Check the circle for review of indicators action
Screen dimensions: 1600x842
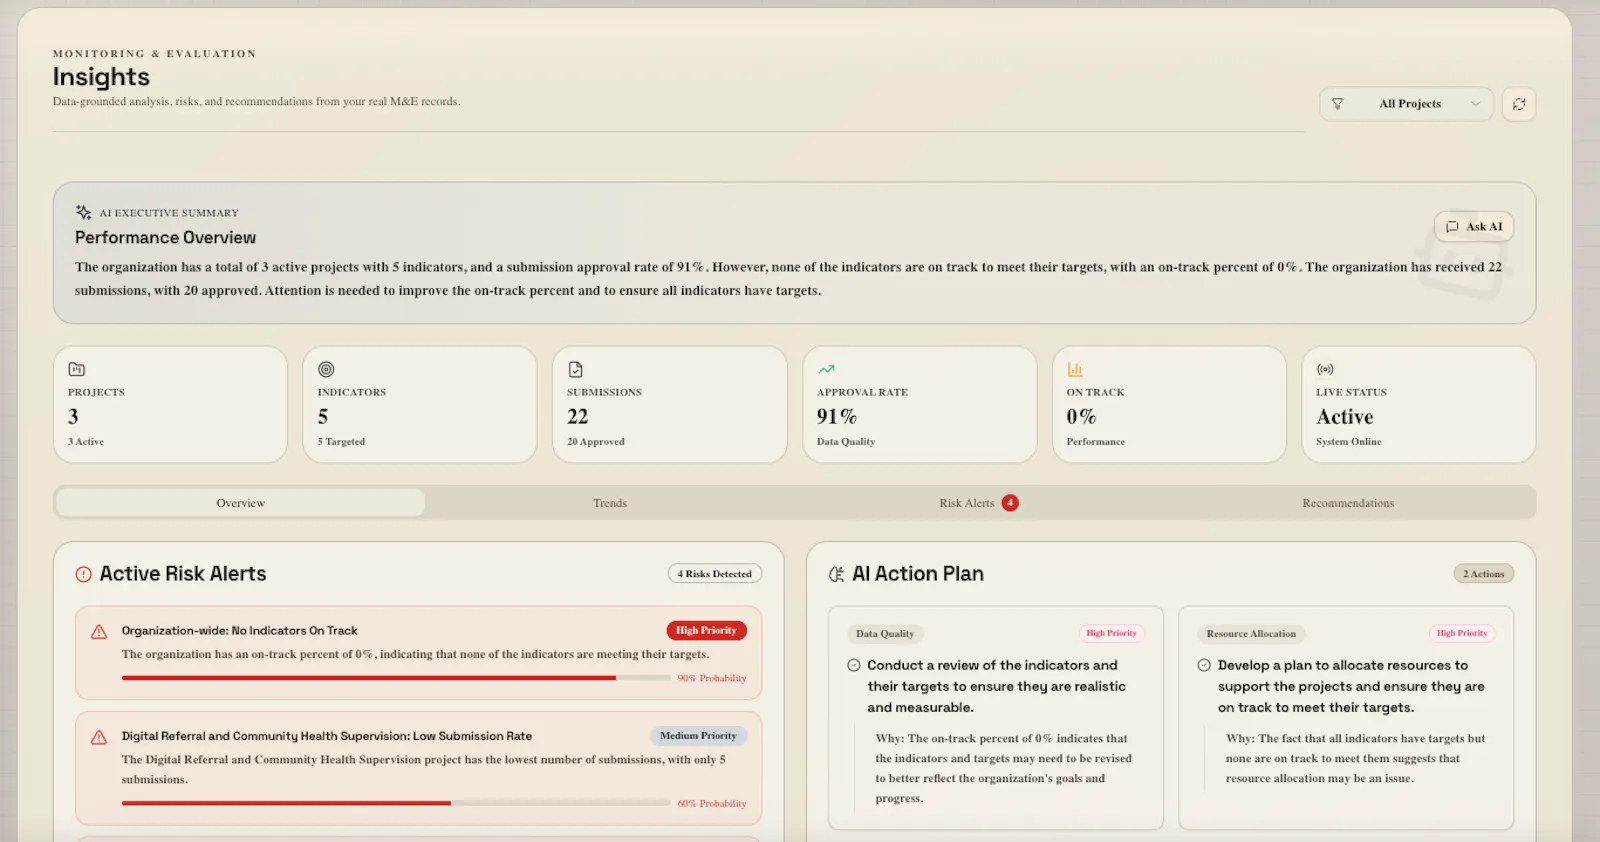[x=854, y=665]
